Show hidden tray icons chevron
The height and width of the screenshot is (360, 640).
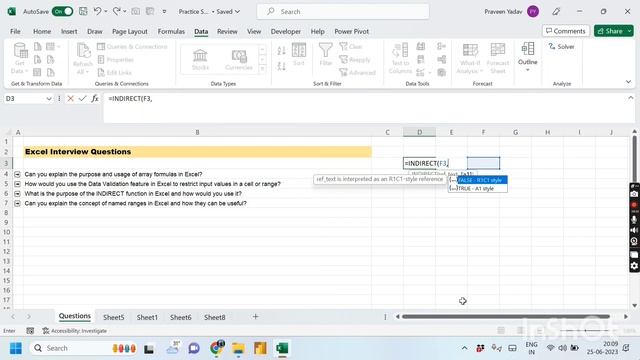click(464, 348)
